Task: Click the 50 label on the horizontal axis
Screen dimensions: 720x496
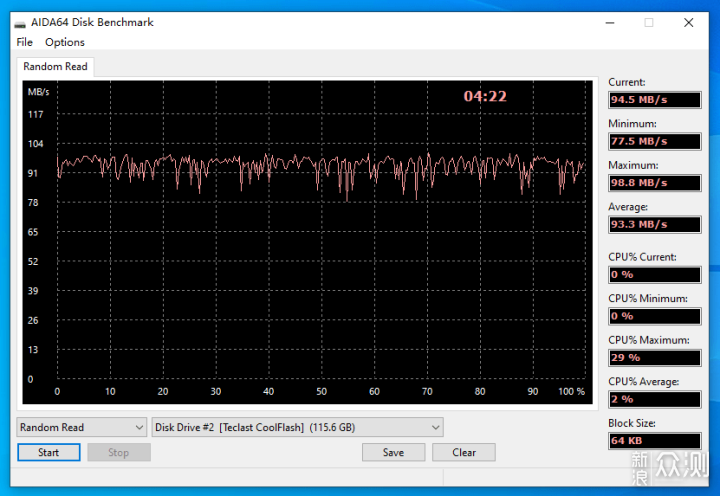Action: 321,391
